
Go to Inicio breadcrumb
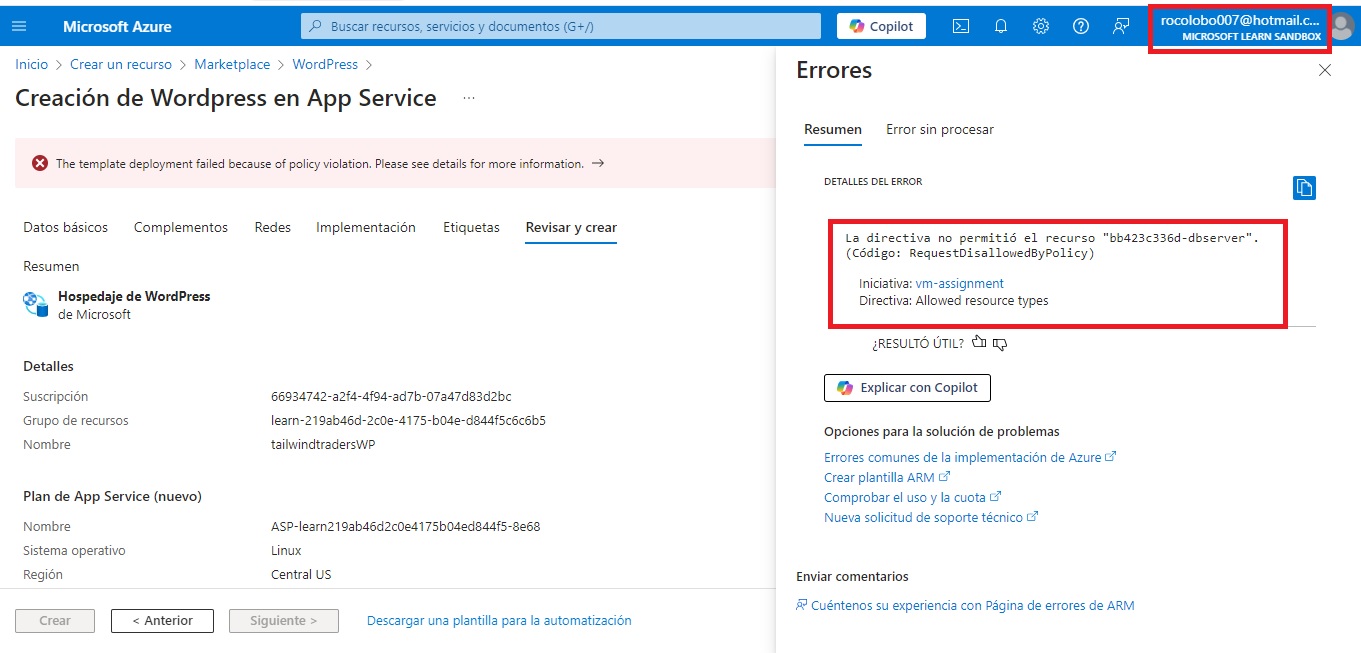(x=32, y=64)
